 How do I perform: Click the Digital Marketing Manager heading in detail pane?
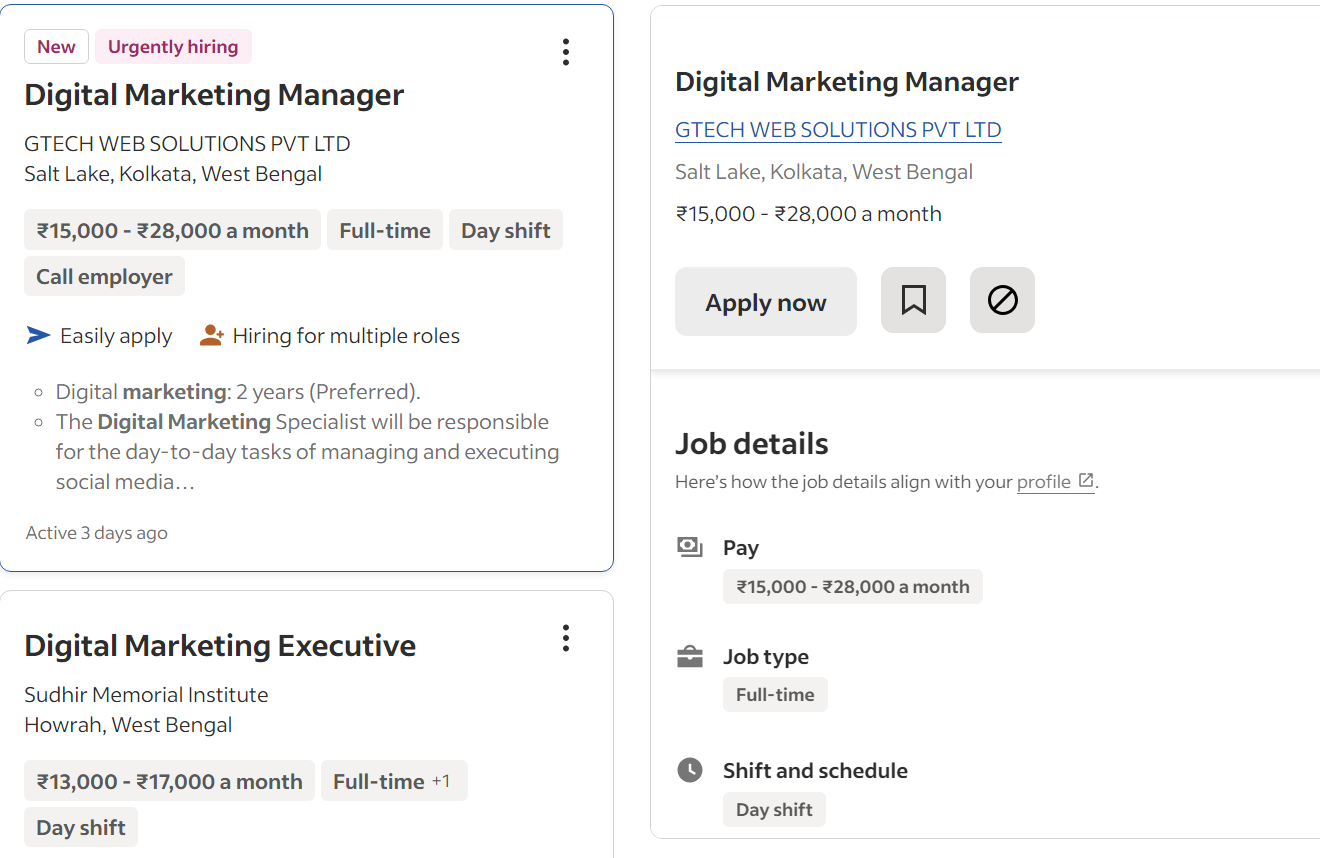[847, 82]
